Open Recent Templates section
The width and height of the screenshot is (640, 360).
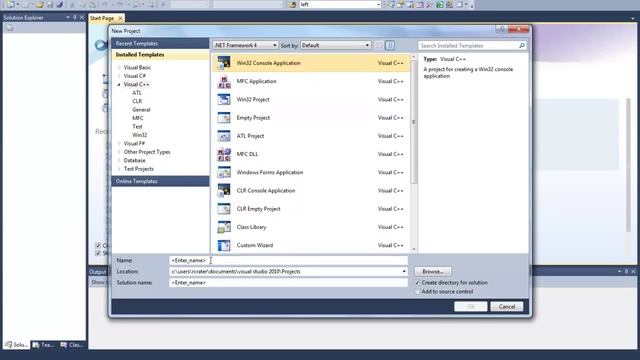[160, 43]
